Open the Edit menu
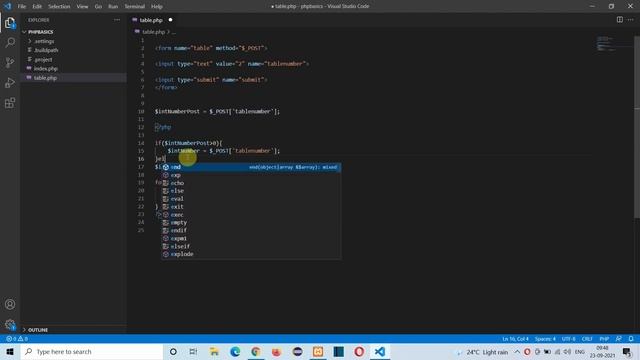This screenshot has height=360, width=640. click(37, 7)
